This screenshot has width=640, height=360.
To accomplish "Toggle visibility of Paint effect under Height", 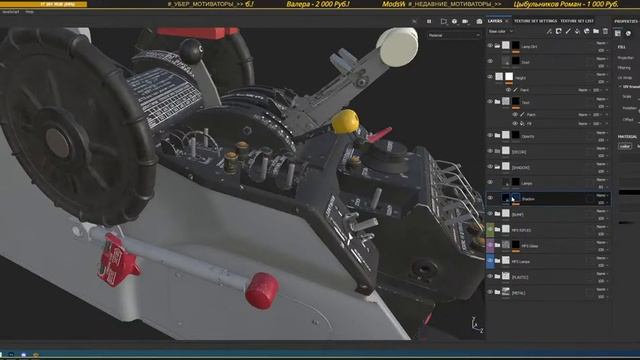I will 508,90.
